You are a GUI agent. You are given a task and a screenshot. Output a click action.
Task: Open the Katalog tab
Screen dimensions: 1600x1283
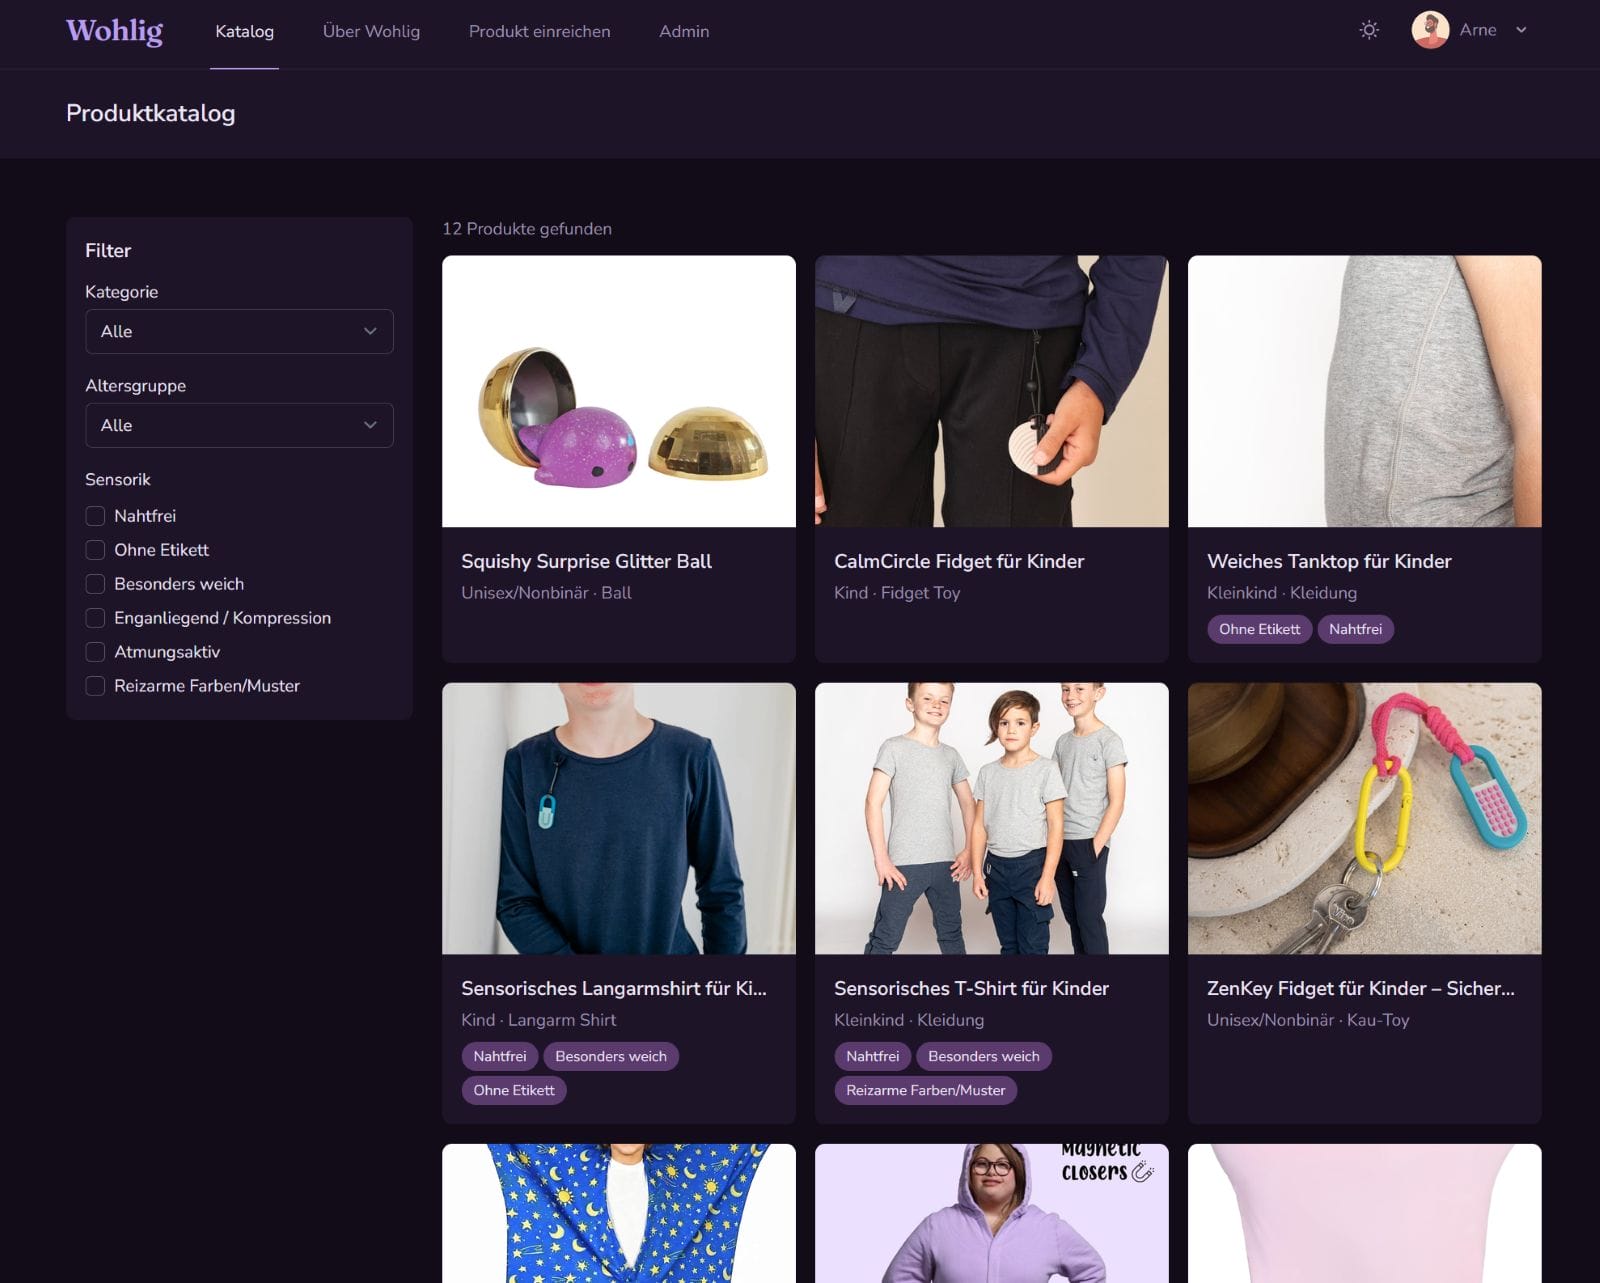244,31
